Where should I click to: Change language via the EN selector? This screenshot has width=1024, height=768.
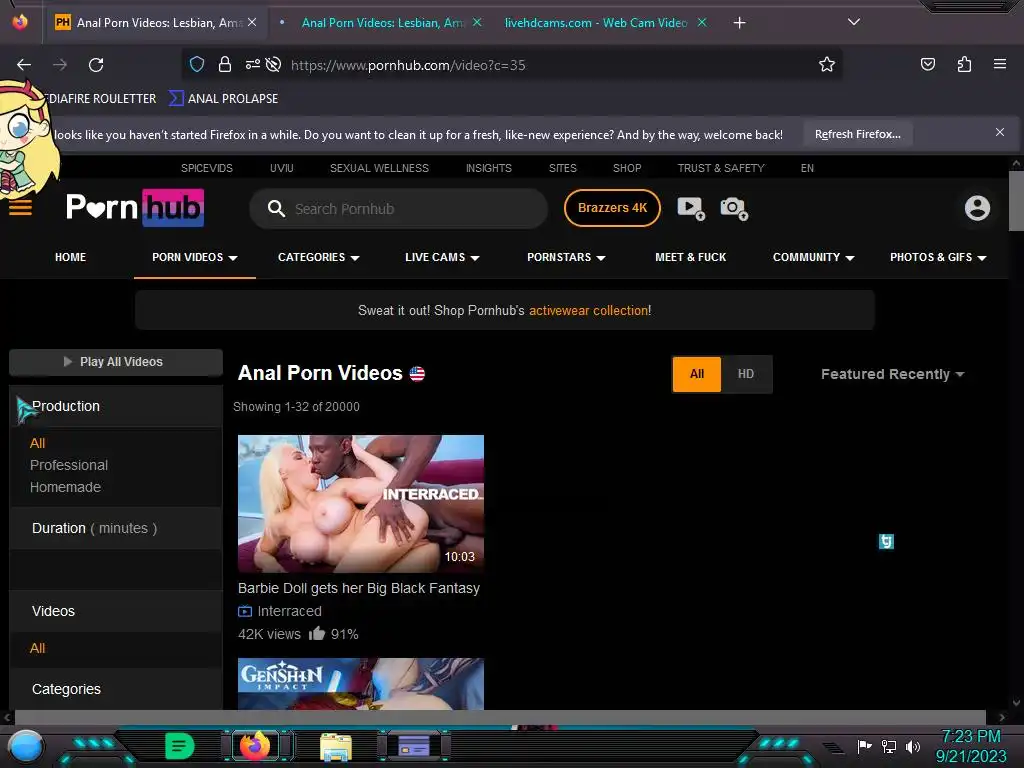click(x=807, y=168)
